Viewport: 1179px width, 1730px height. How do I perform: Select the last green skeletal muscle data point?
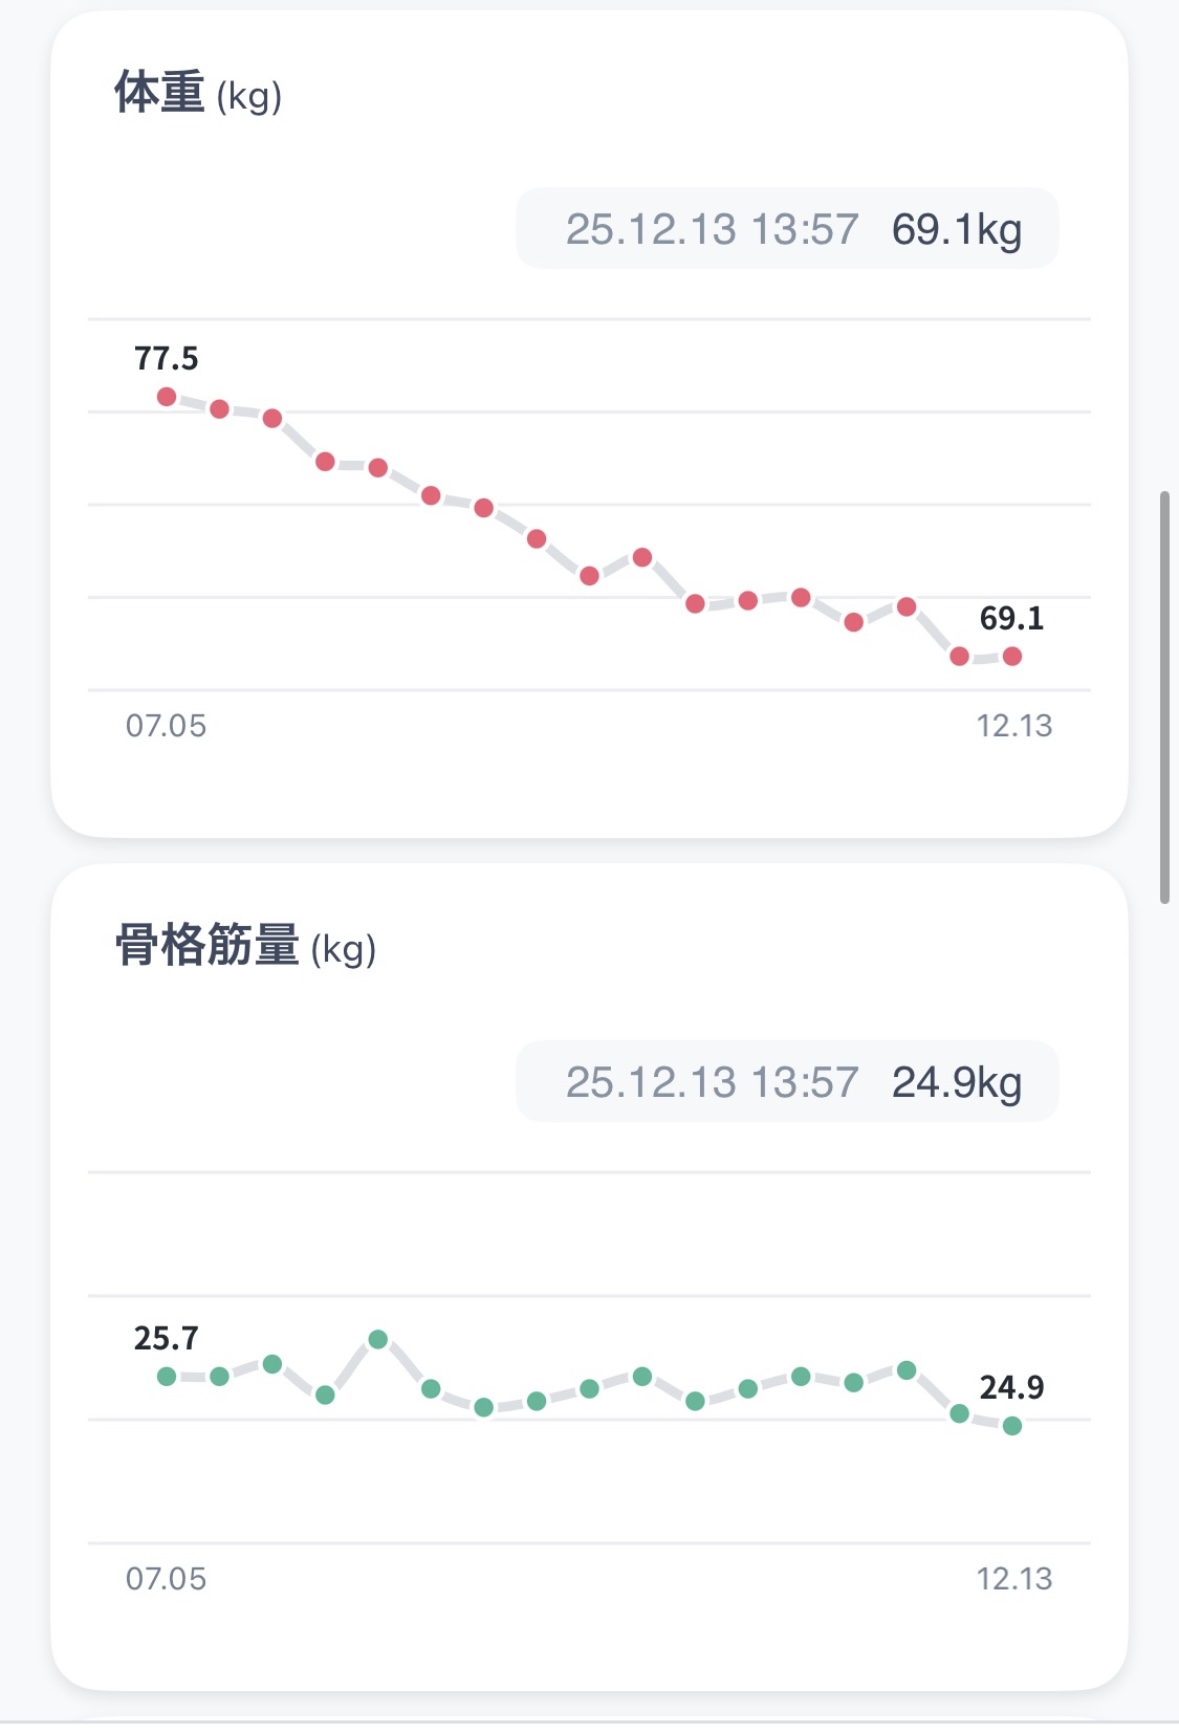point(1012,1425)
